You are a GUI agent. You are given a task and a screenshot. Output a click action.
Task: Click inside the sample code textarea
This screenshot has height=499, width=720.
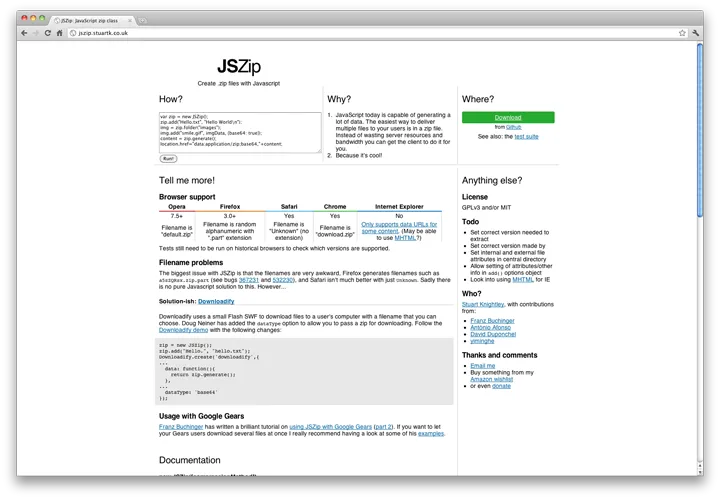tap(240, 132)
